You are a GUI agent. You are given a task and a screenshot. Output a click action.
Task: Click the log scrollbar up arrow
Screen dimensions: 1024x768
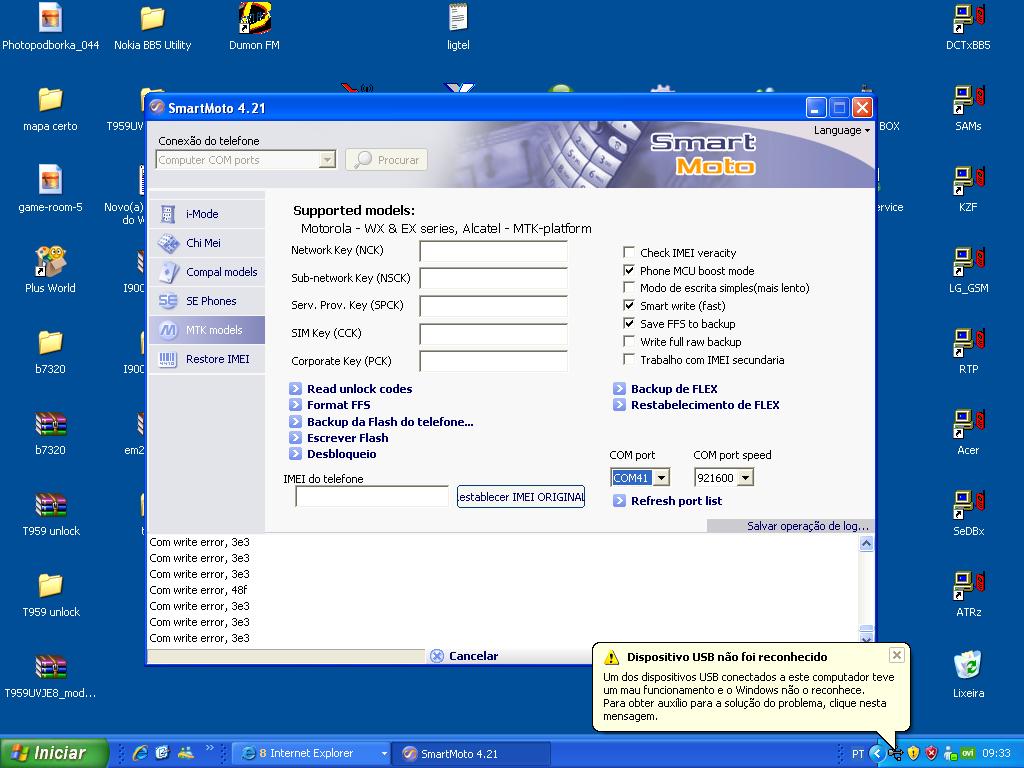click(x=866, y=543)
